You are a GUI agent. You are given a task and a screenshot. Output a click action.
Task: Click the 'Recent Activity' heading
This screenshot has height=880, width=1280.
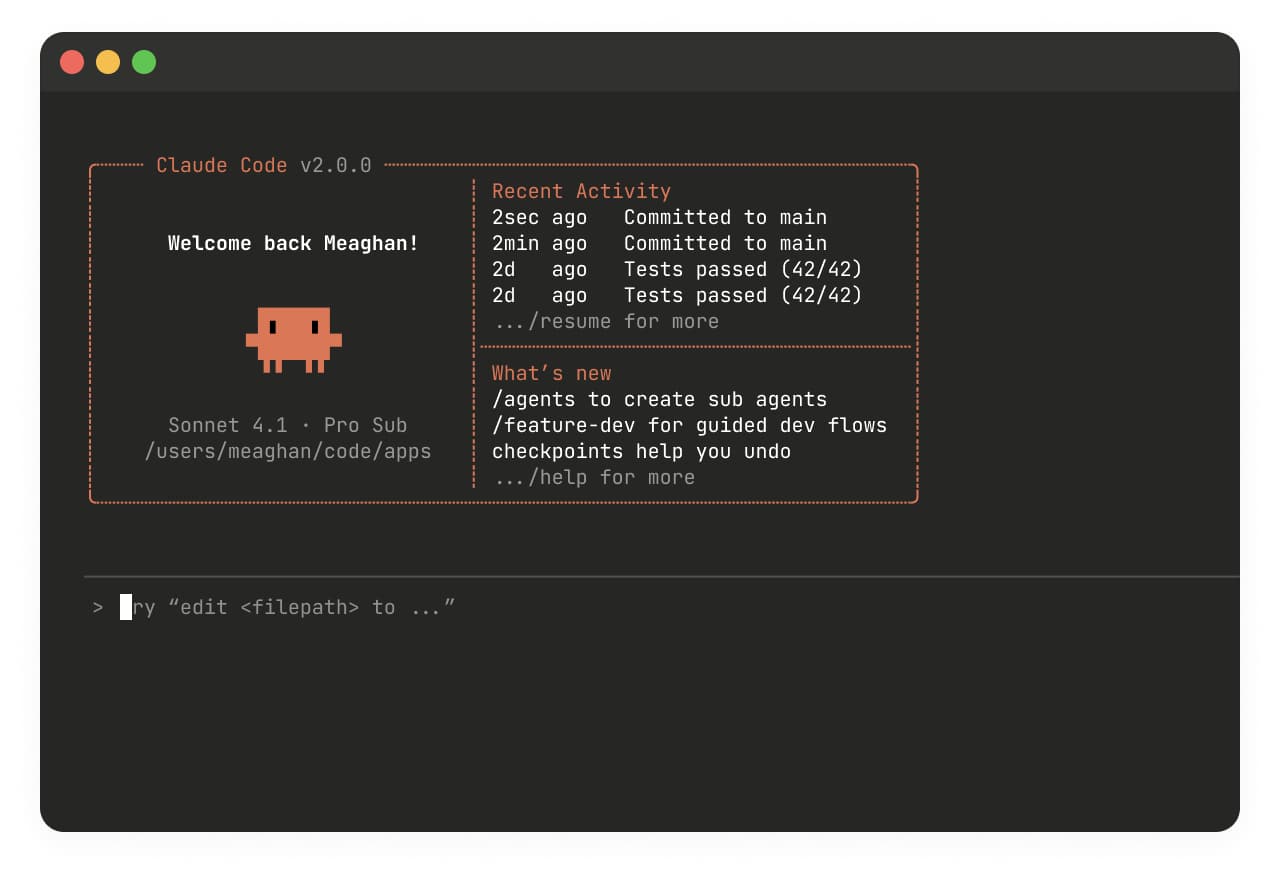coord(581,191)
